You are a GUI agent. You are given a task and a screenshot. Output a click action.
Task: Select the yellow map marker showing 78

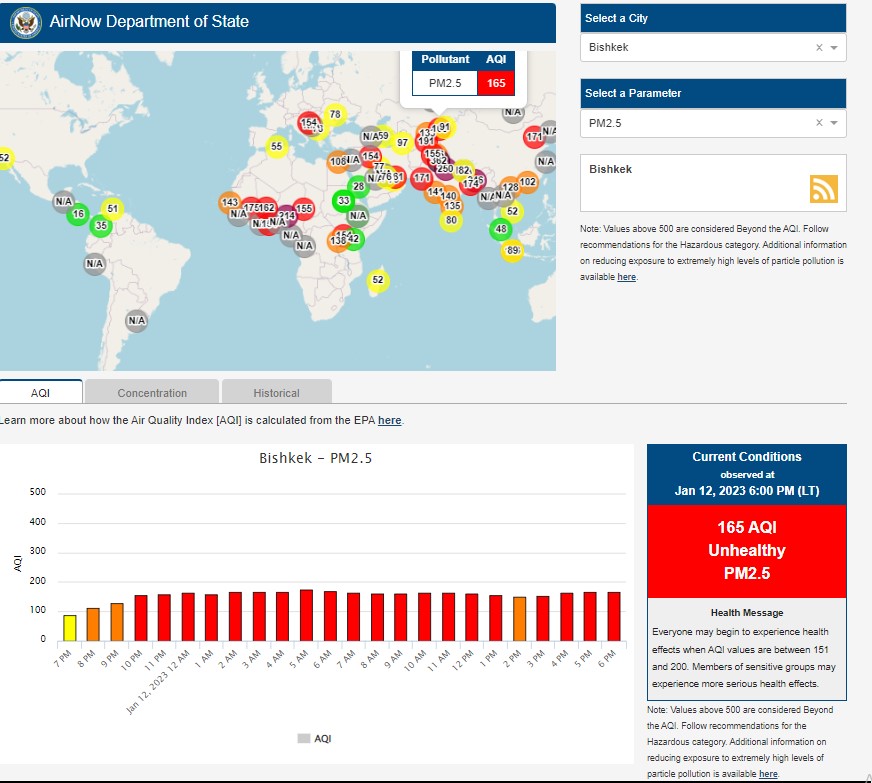(x=334, y=114)
